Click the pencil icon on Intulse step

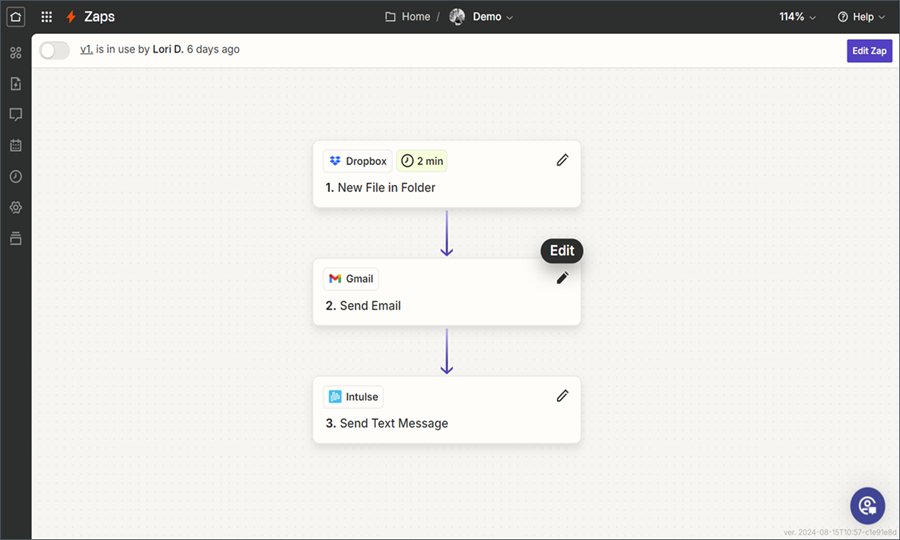click(562, 396)
